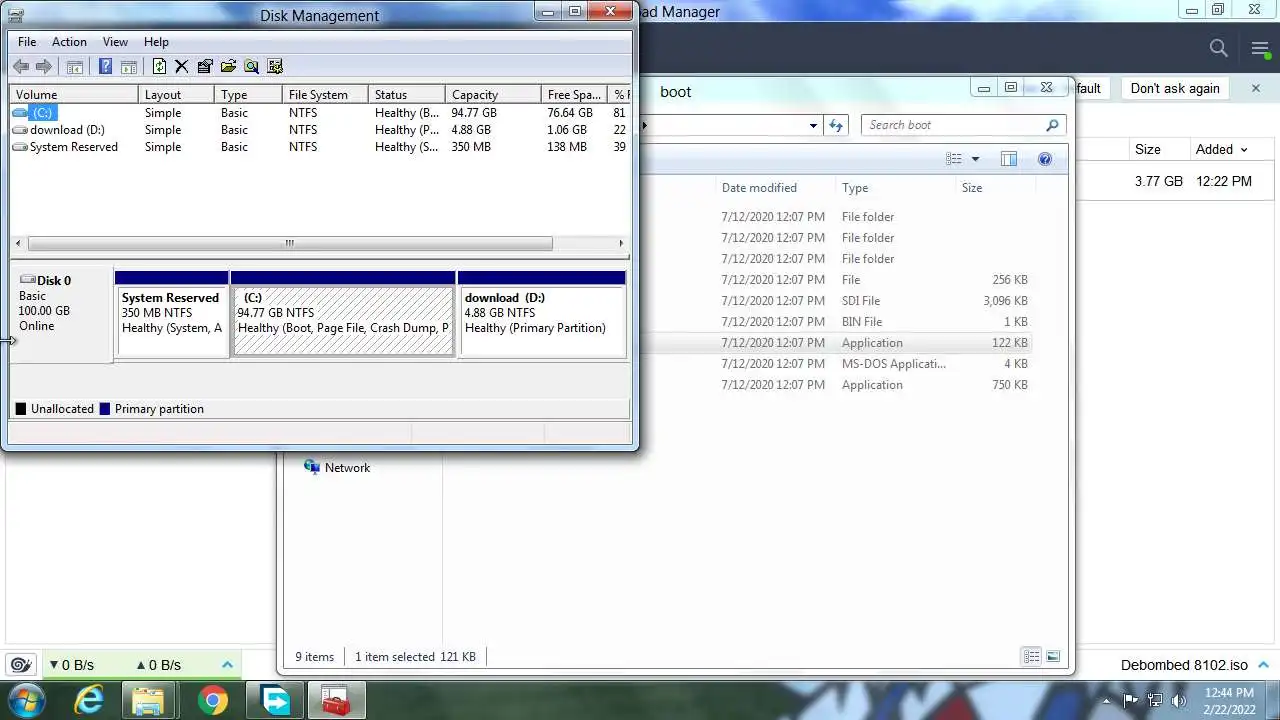Click the Explore magnifier toolbar icon
This screenshot has height=720, width=1280.
coord(251,66)
